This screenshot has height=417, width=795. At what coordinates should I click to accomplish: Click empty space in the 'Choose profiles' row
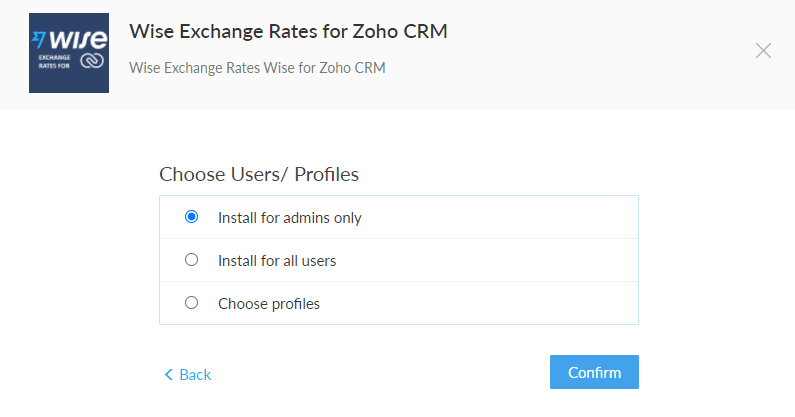(x=477, y=303)
